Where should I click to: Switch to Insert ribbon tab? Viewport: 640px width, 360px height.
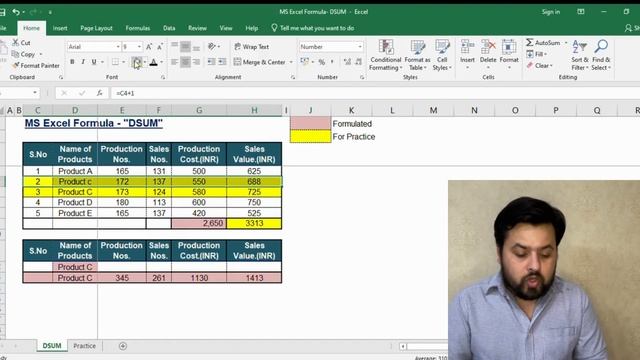[x=60, y=28]
